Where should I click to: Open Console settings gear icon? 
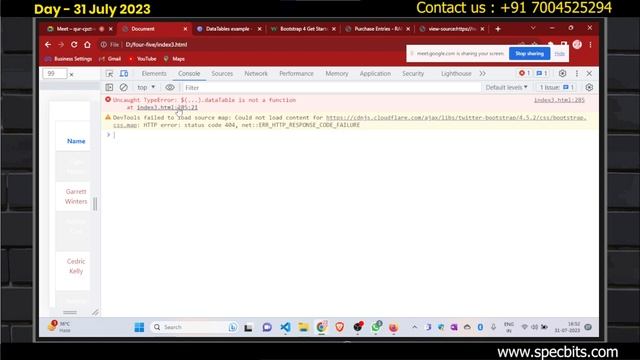coord(589,87)
